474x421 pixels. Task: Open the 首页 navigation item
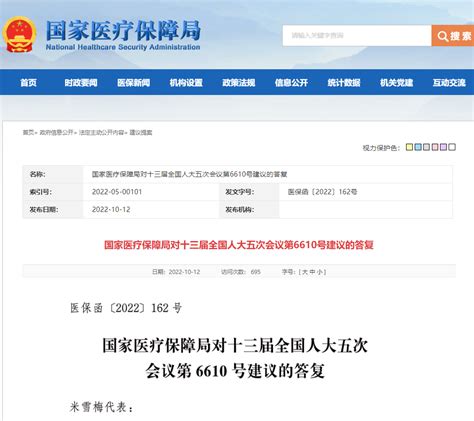point(28,82)
